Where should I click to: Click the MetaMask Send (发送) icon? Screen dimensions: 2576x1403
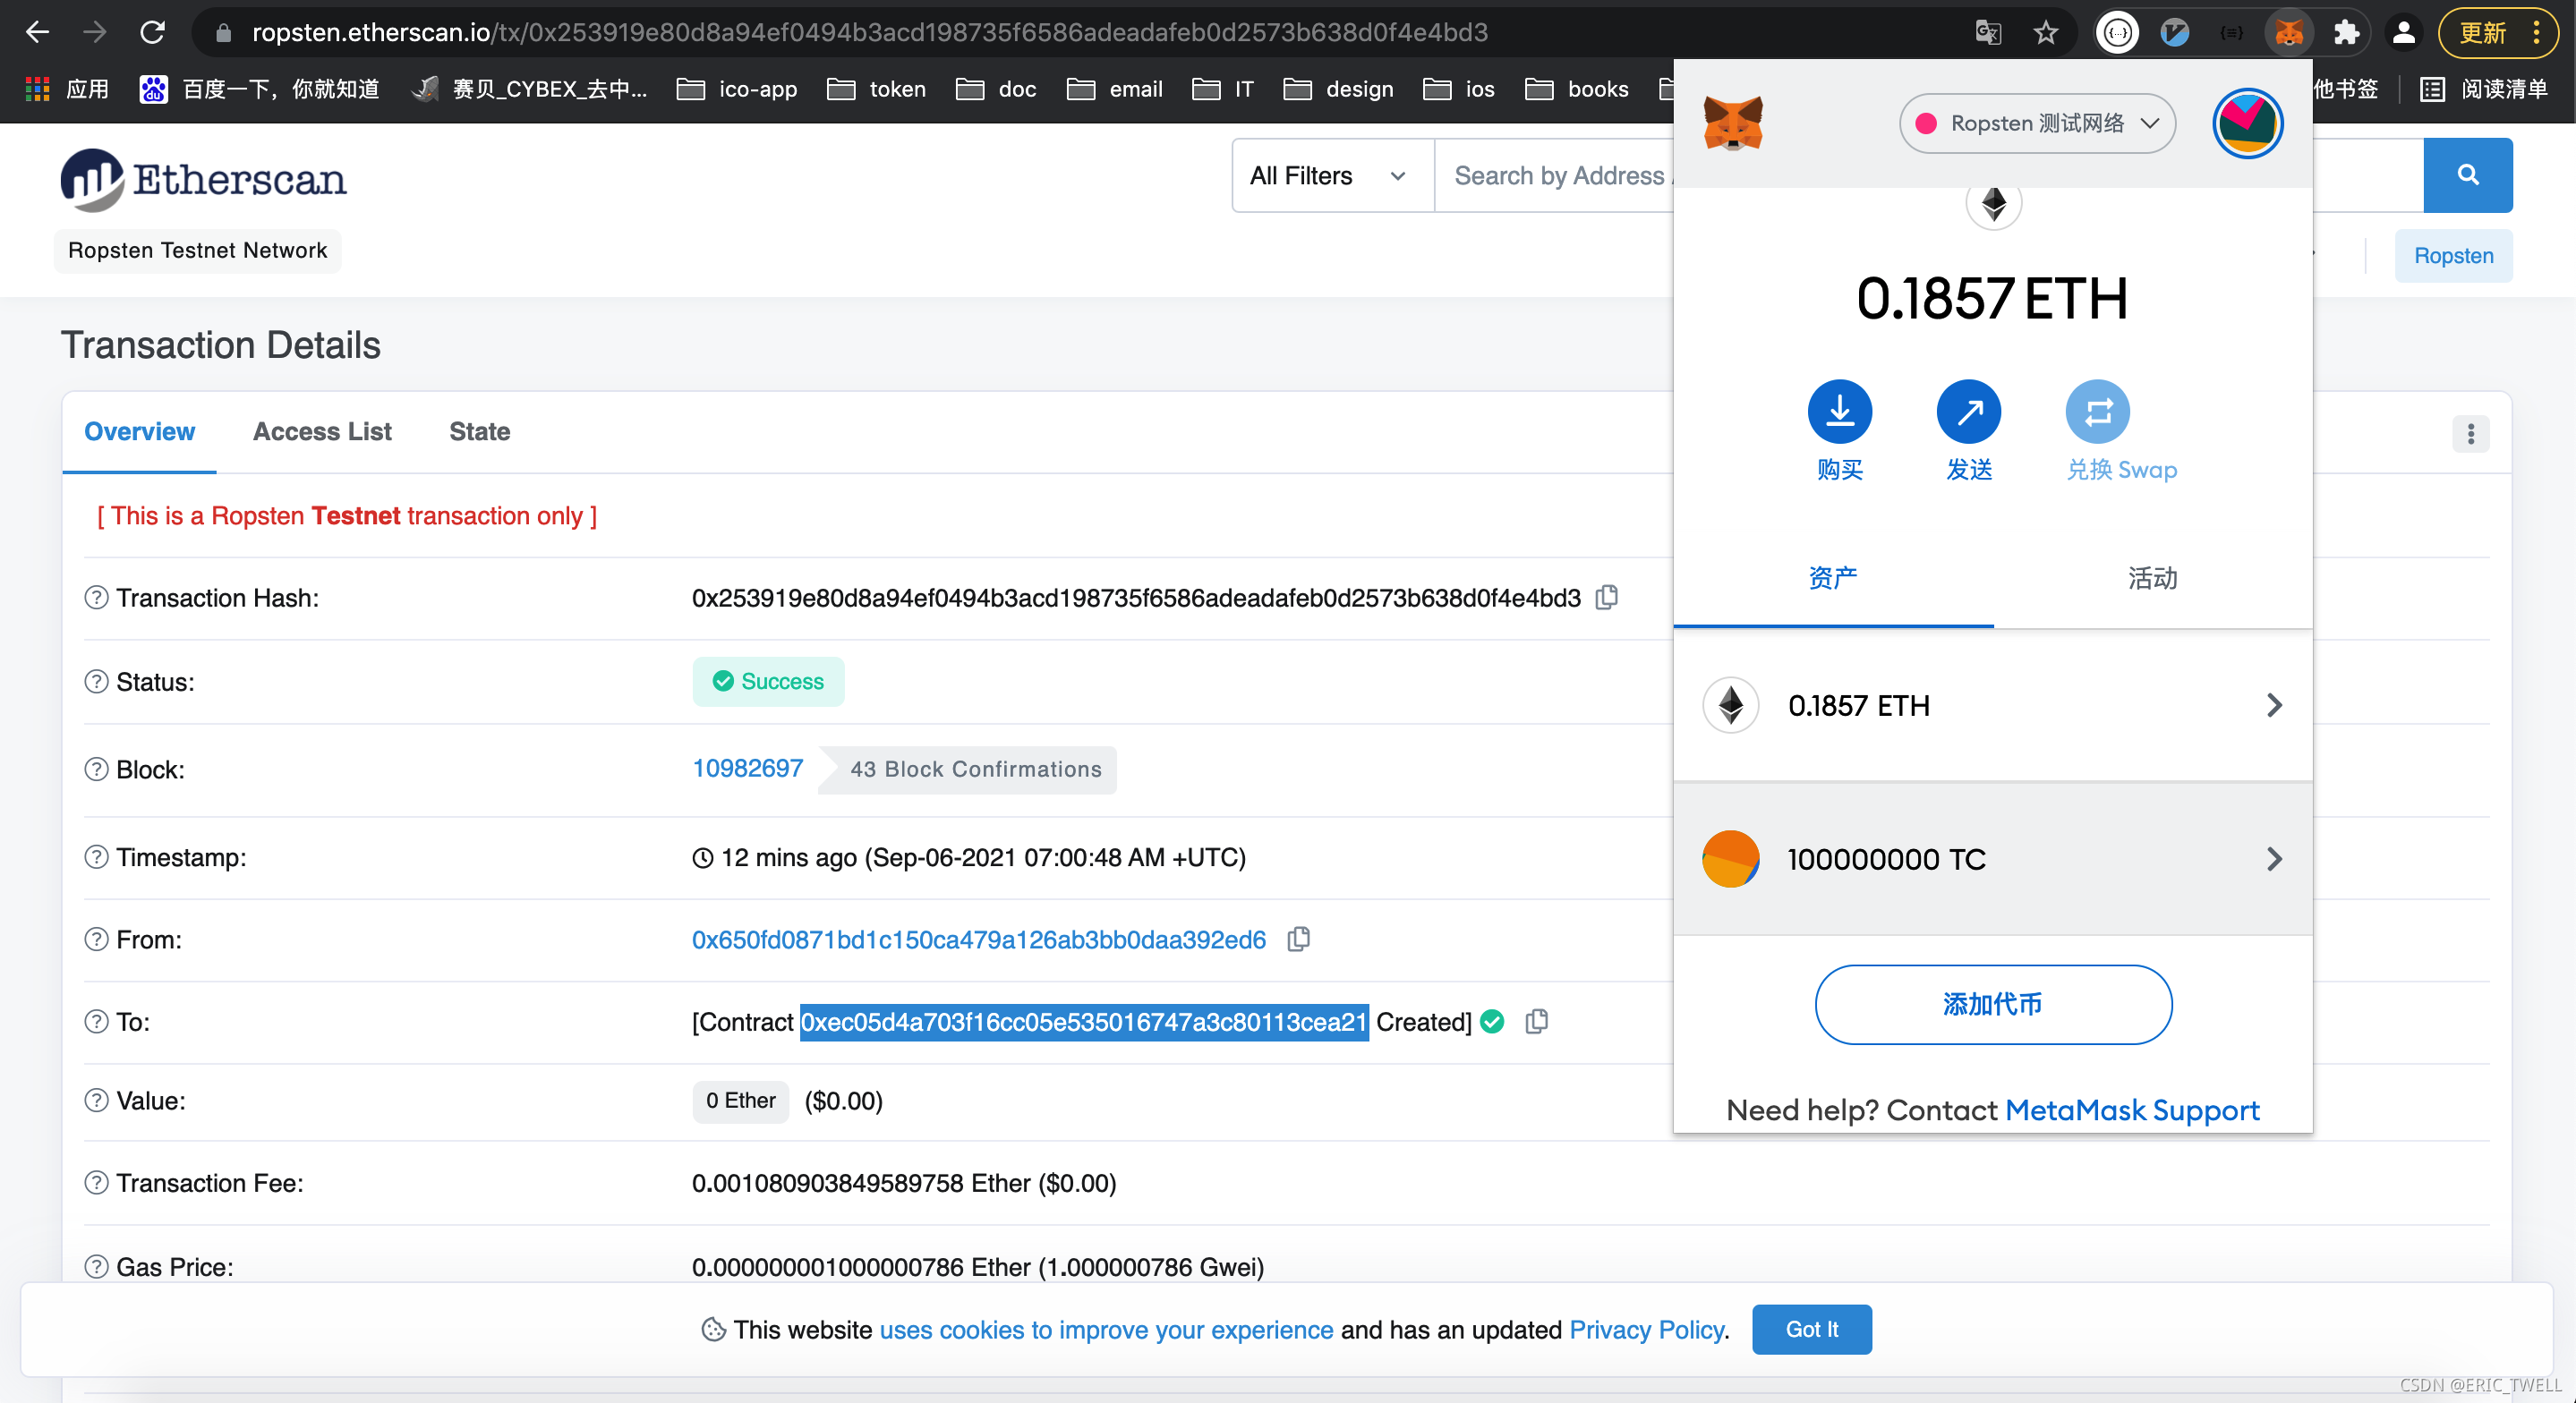tap(1968, 411)
